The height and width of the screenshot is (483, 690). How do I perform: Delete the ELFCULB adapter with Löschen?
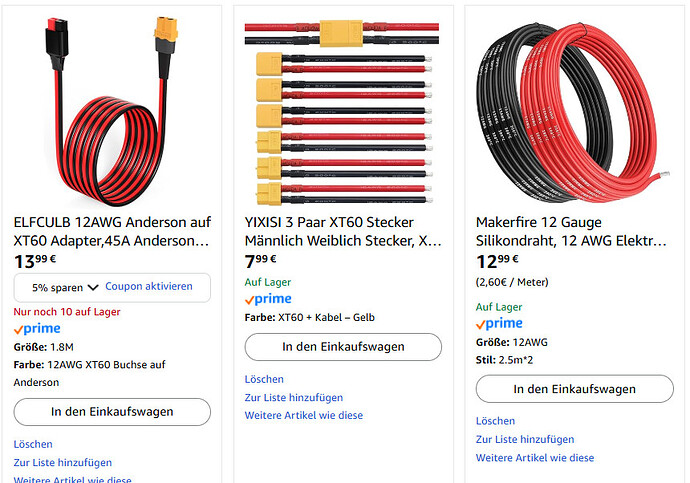coord(33,444)
